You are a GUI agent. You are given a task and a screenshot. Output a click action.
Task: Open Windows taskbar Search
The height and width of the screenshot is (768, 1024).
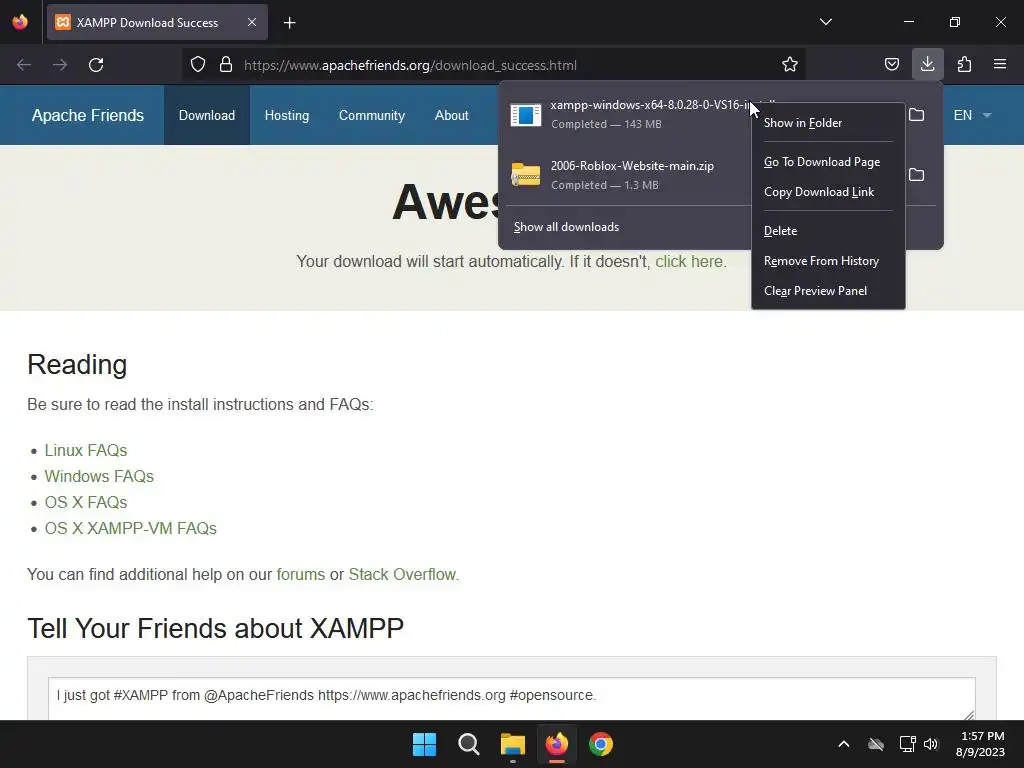click(468, 744)
